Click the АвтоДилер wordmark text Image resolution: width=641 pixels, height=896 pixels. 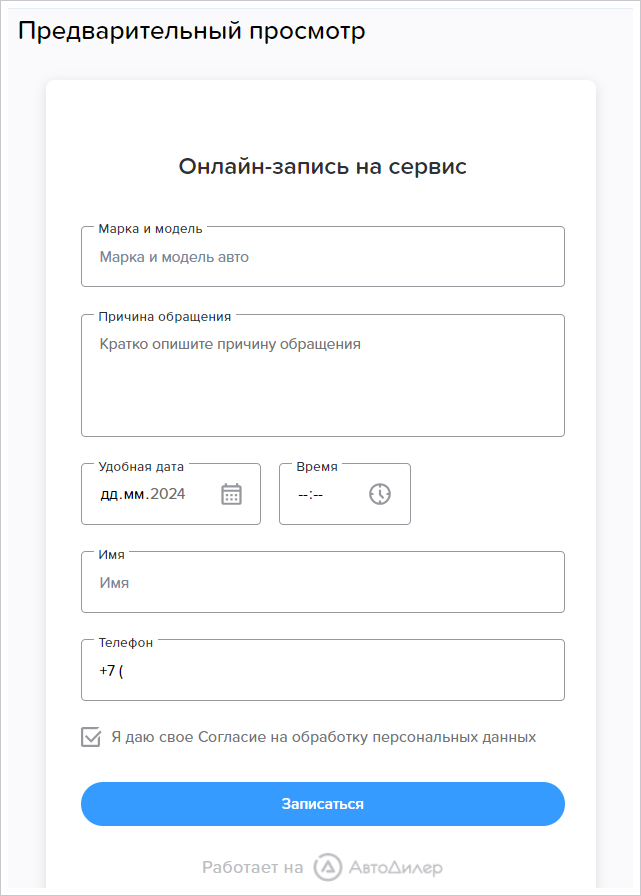(x=395, y=868)
